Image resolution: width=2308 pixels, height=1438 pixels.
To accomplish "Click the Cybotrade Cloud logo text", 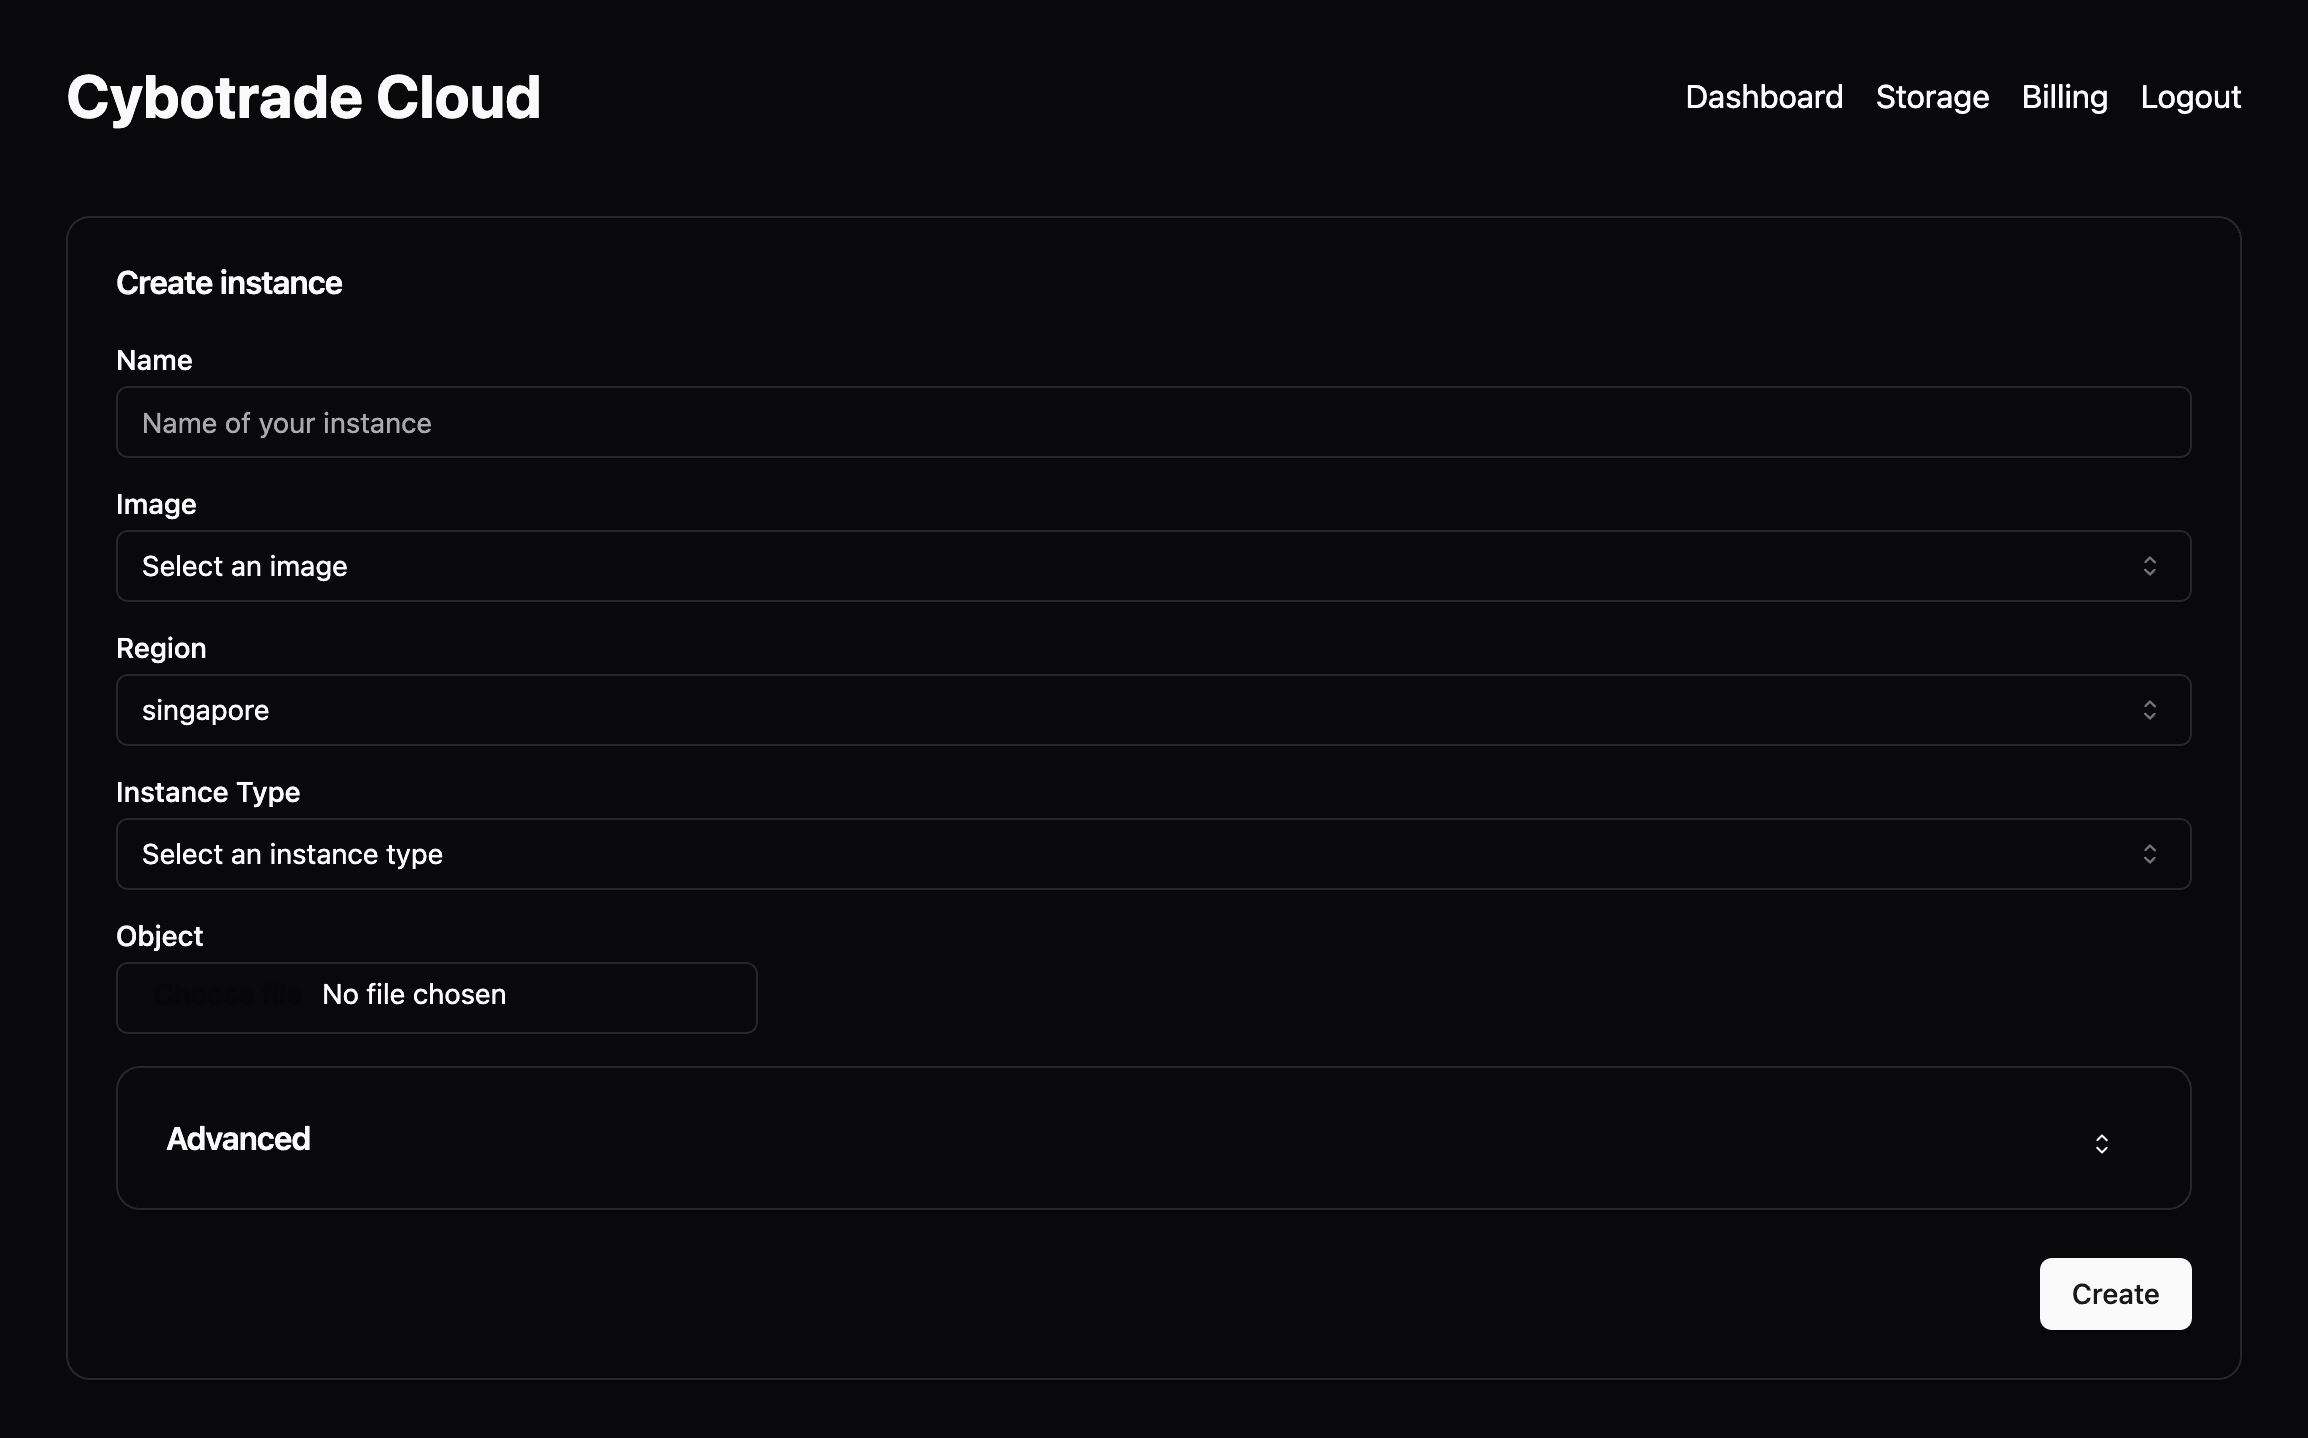I will [303, 96].
